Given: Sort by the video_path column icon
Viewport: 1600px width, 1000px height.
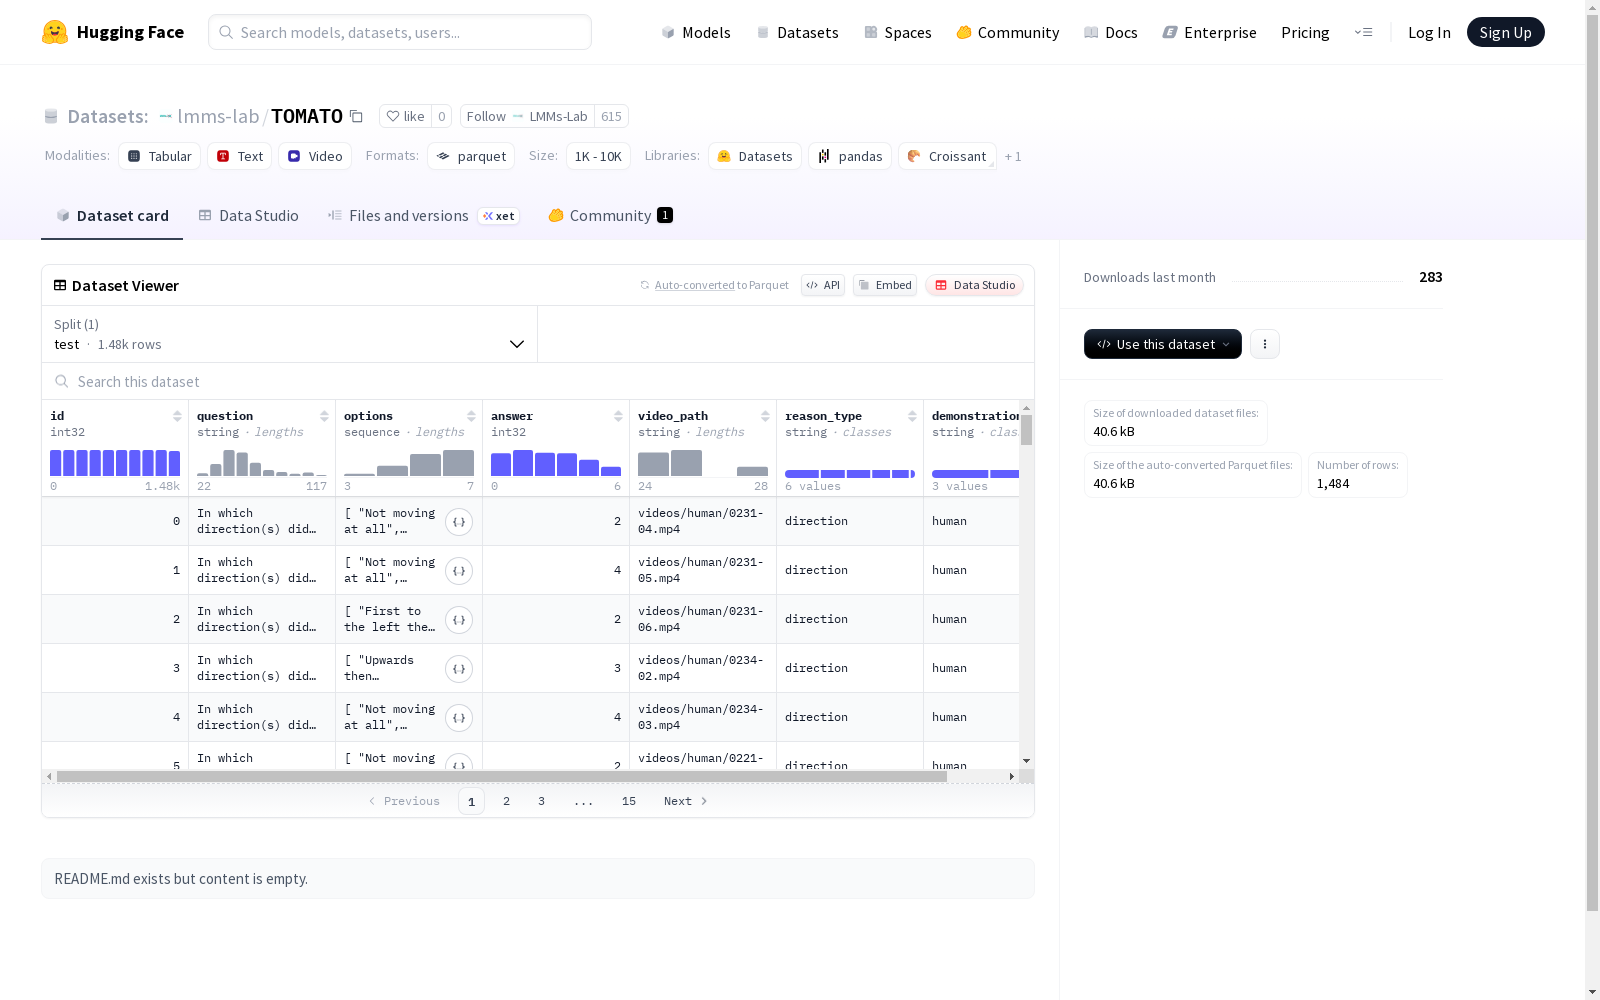Looking at the screenshot, I should coord(765,416).
